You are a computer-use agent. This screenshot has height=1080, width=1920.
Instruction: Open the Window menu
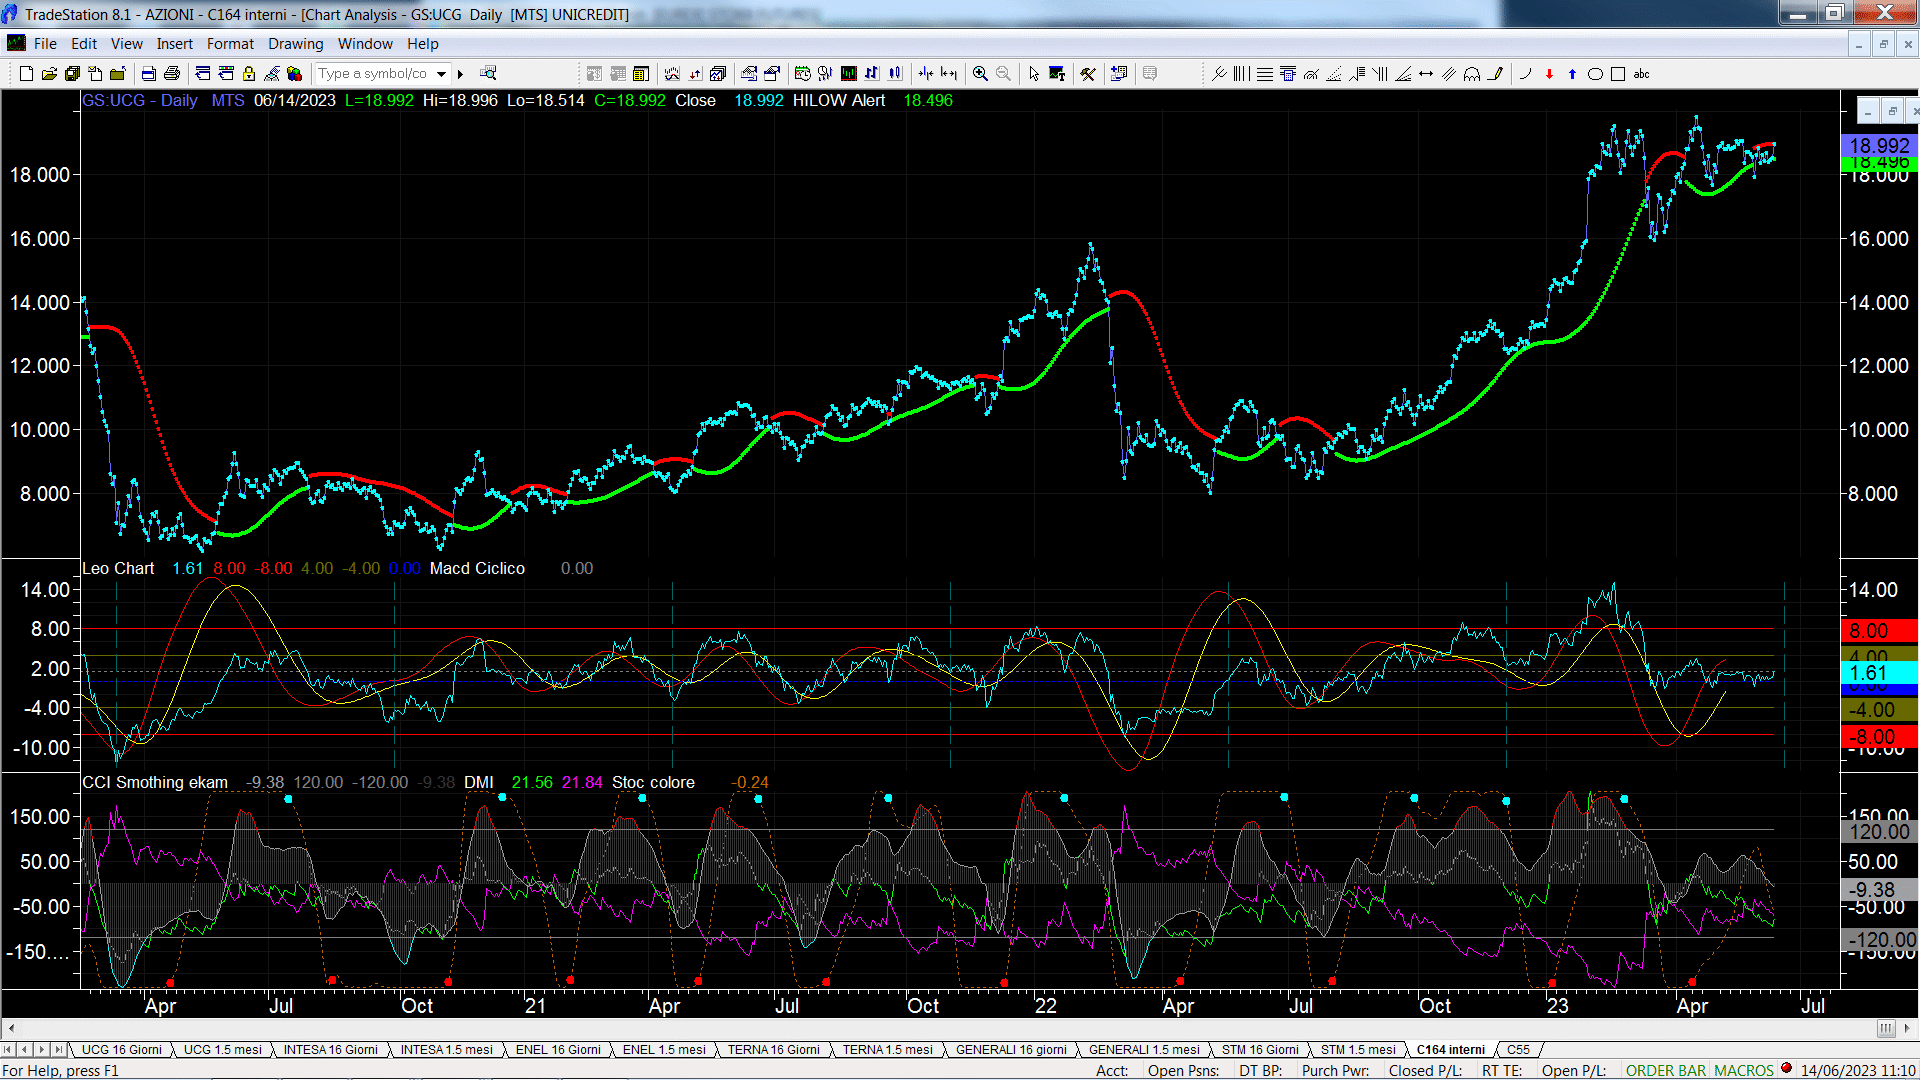coord(365,44)
